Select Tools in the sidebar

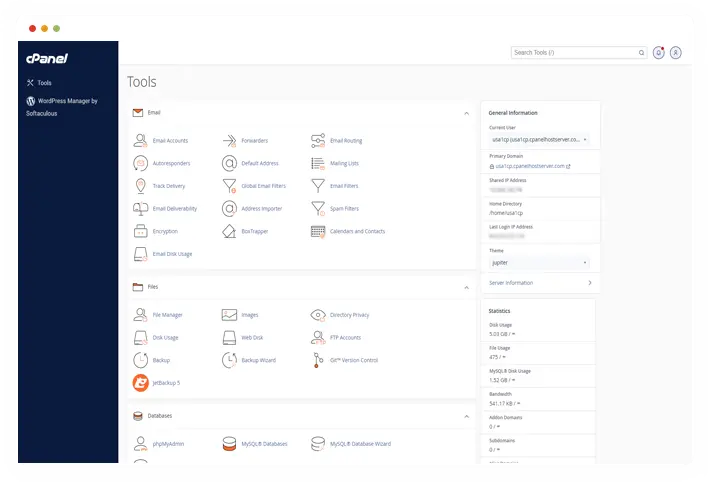39,83
